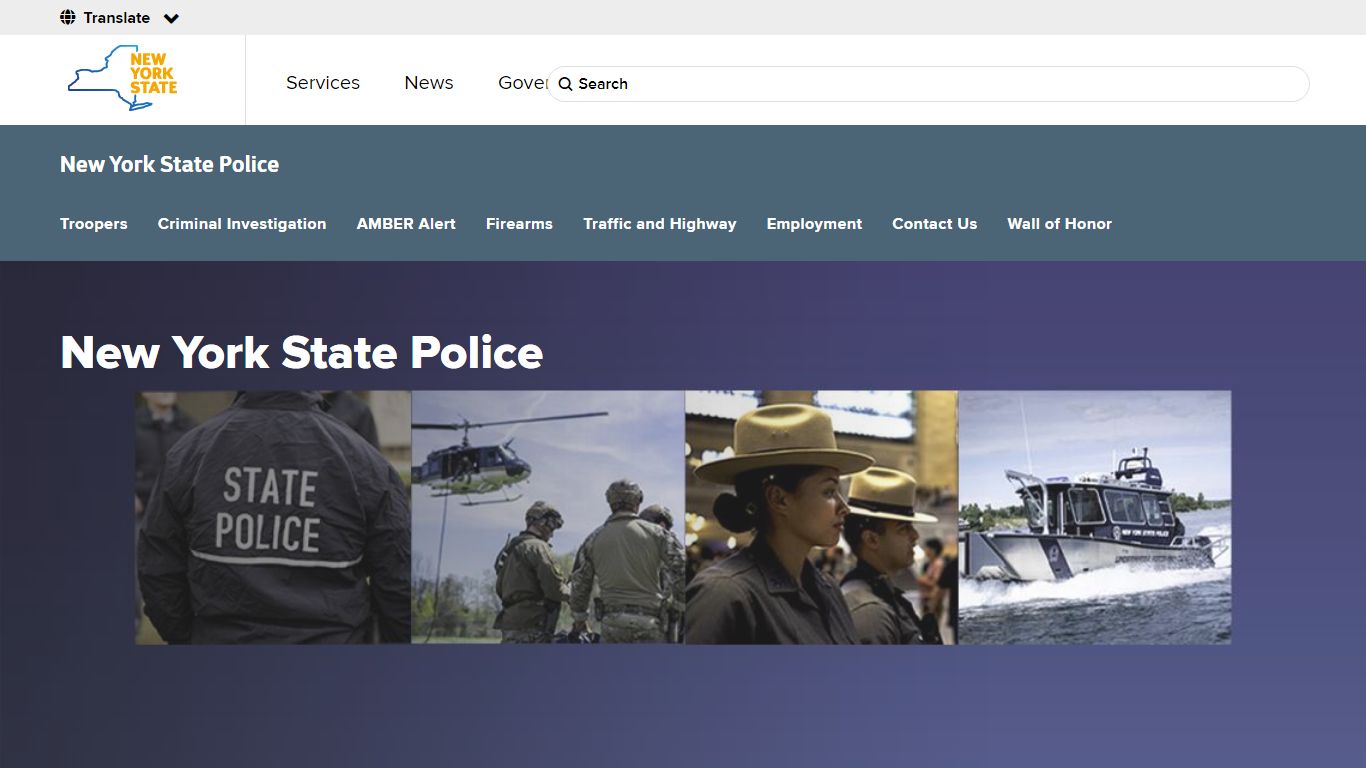Open the Firearms navigation link
This screenshot has width=1366, height=768.
tap(519, 224)
